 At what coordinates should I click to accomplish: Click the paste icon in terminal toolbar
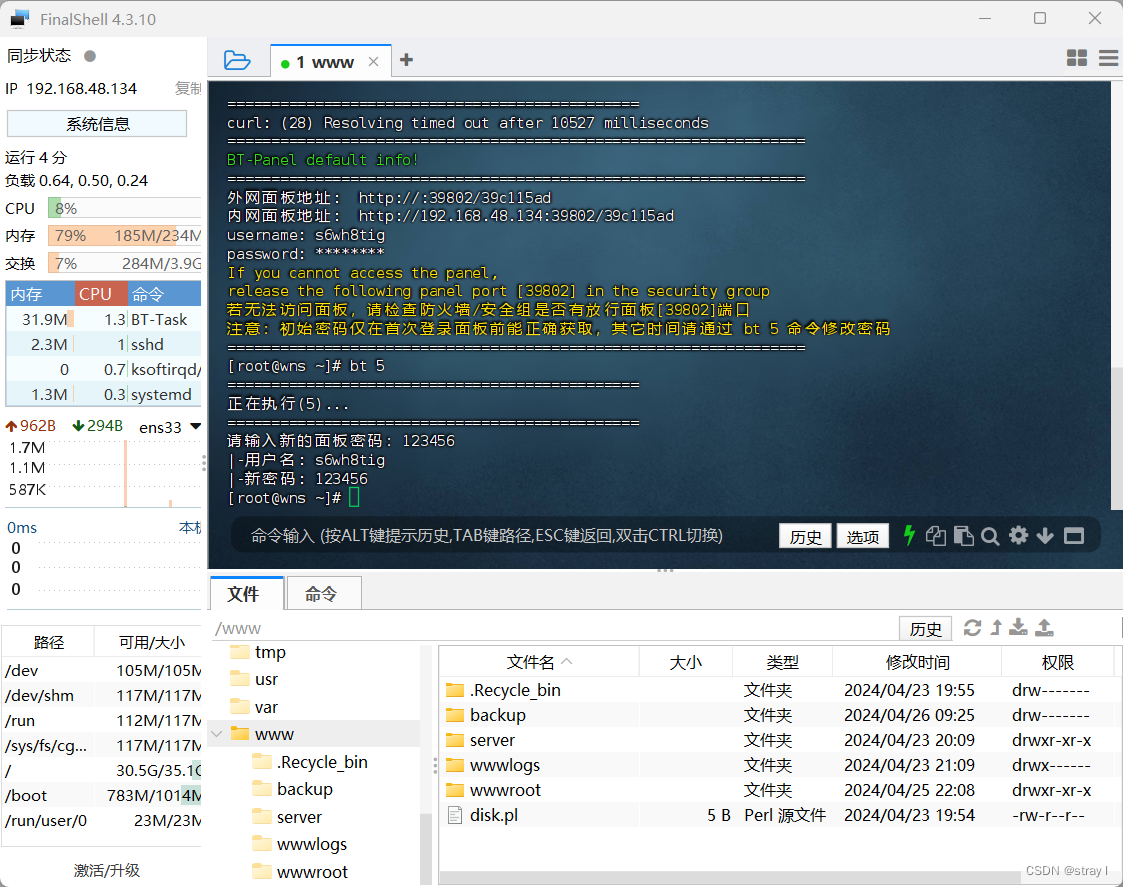point(963,536)
